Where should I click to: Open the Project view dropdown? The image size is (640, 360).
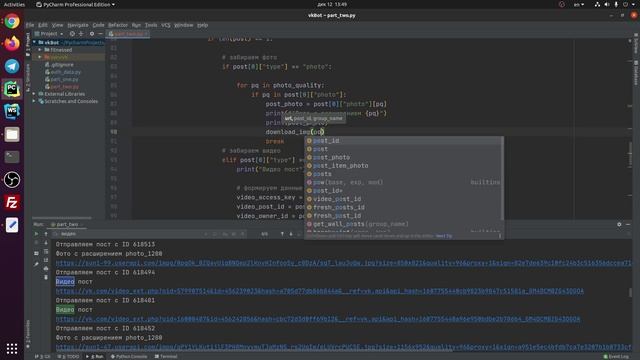49,34
